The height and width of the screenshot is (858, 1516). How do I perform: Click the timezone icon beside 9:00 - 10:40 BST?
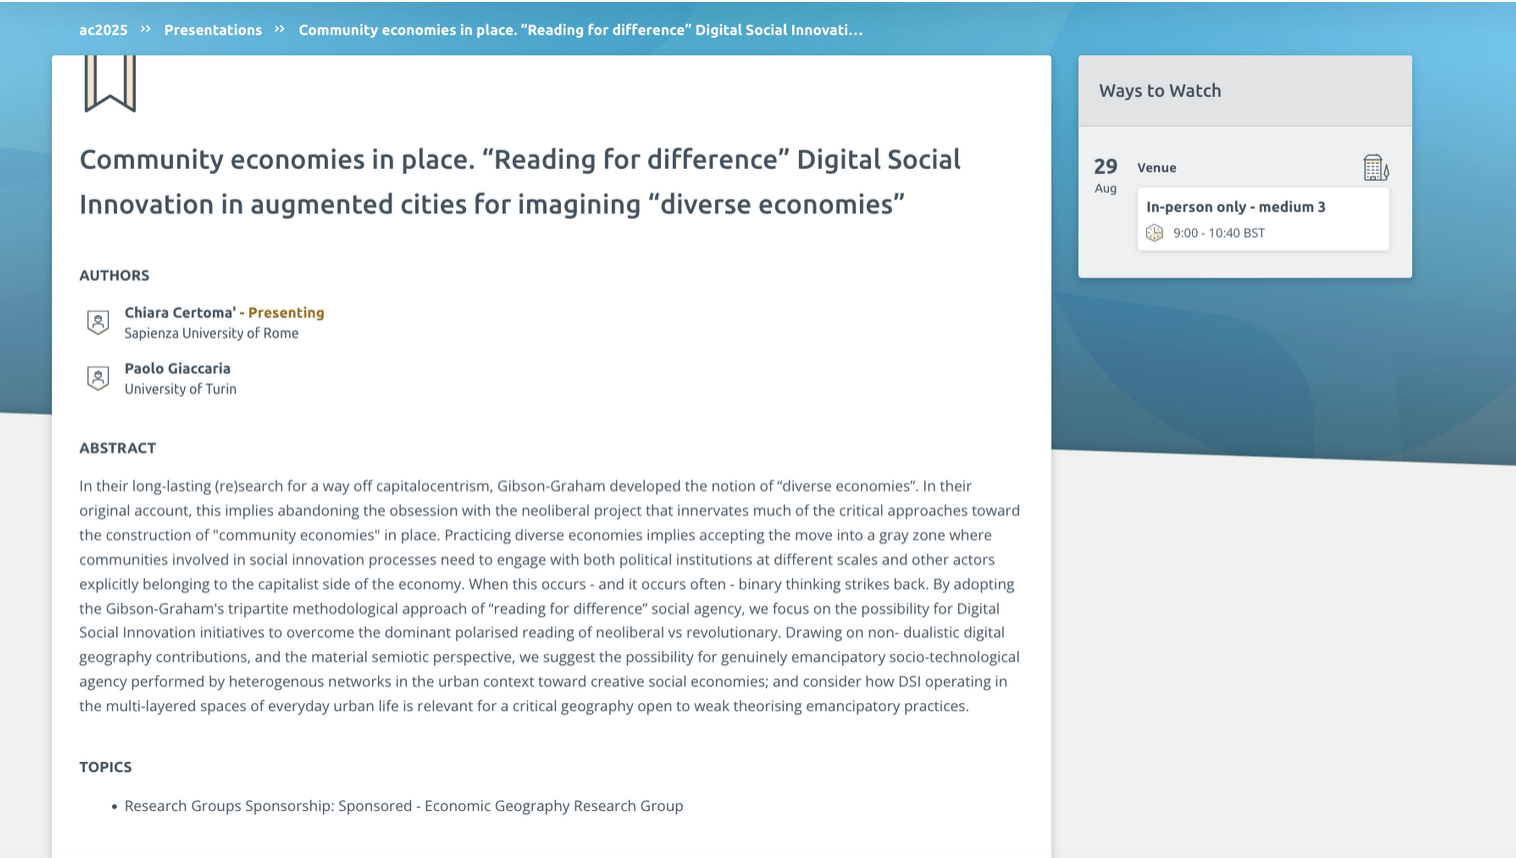[1155, 233]
